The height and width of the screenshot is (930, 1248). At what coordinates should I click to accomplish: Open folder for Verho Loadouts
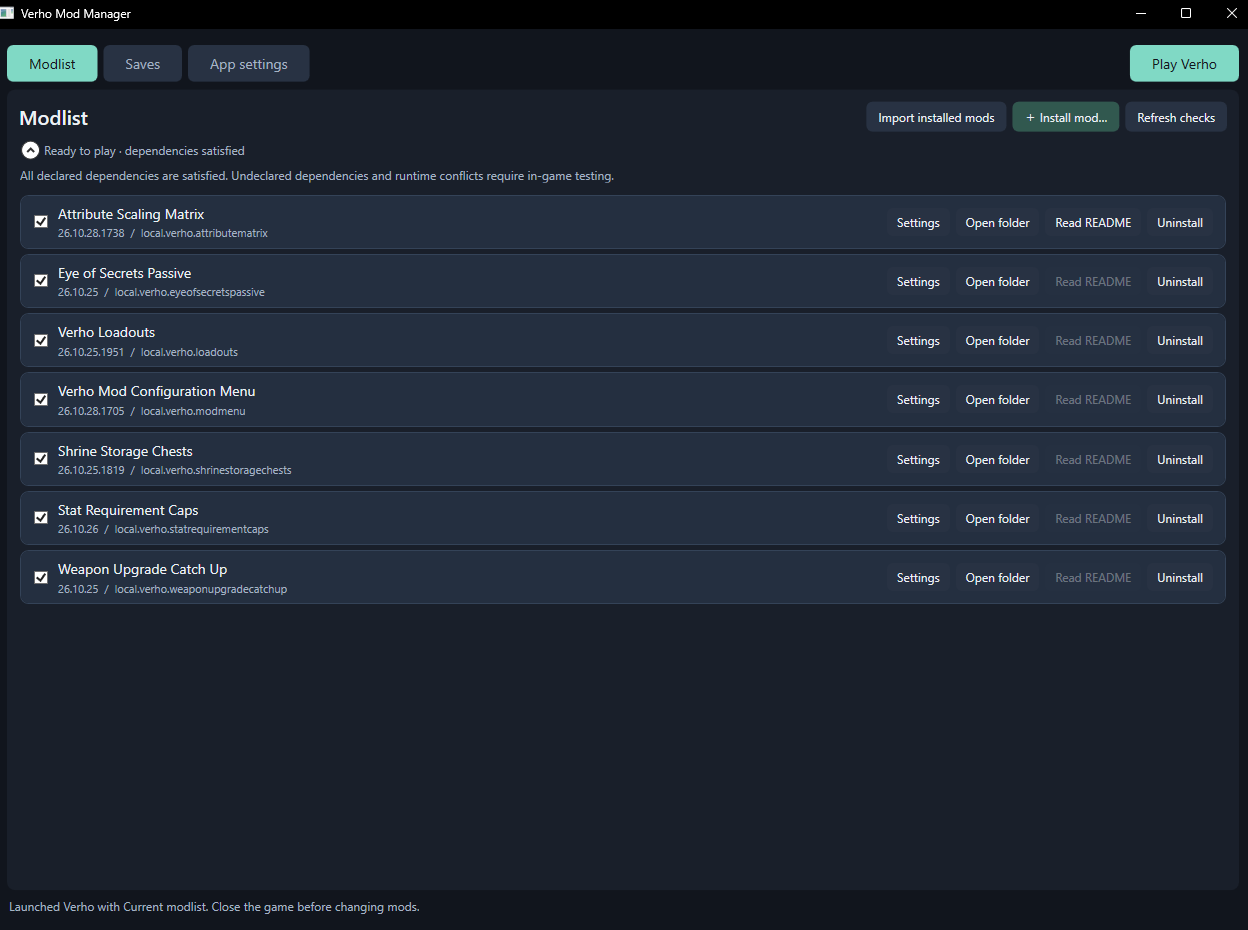997,341
